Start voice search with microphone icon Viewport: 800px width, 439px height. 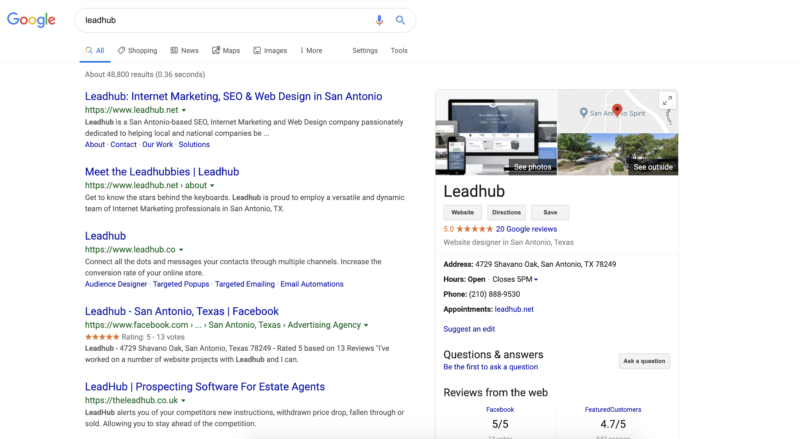[x=379, y=20]
